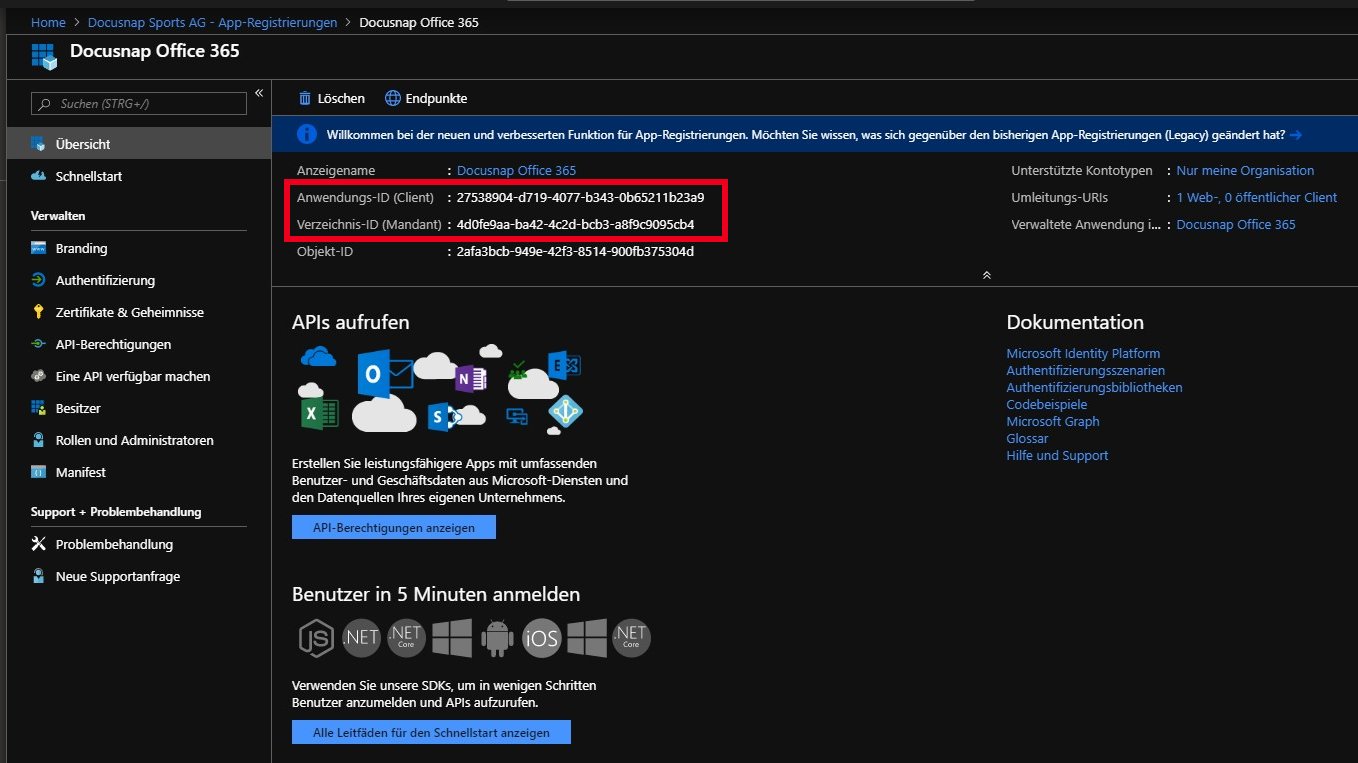Open the Hilfe und Support link
Screen dimensions: 1358x763
(x=1057, y=455)
